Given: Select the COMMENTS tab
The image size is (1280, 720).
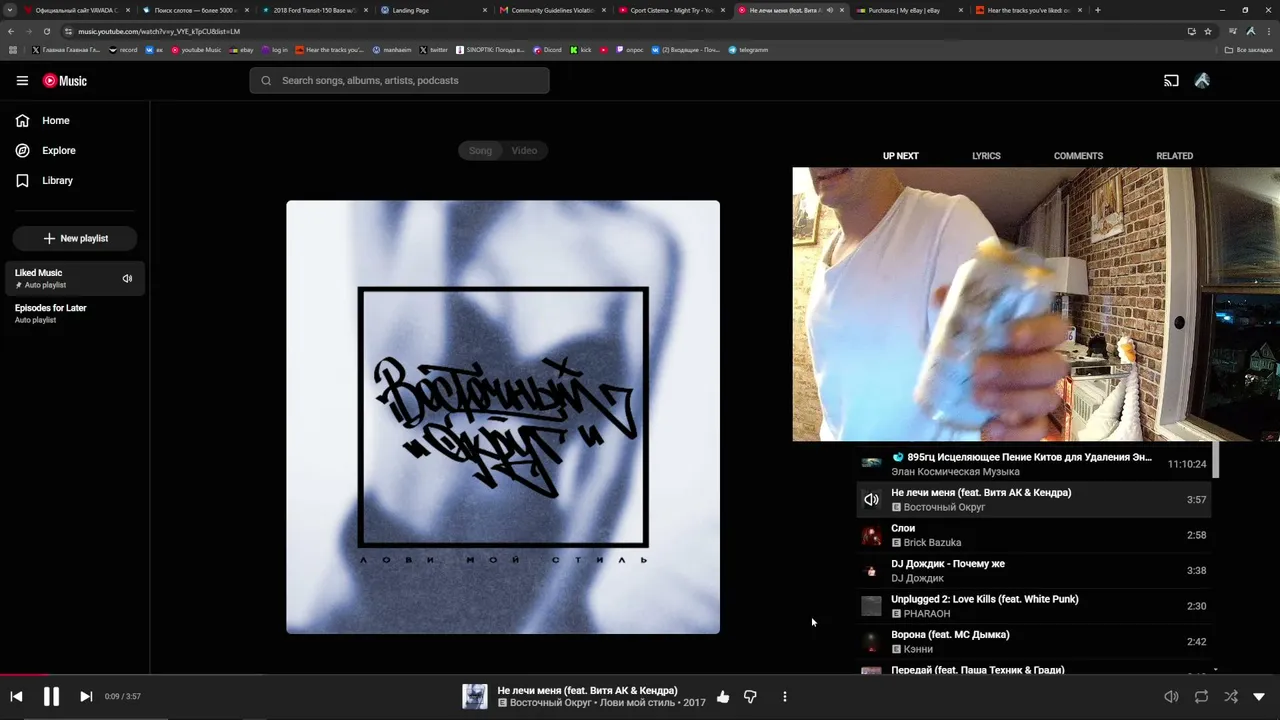Looking at the screenshot, I should [1078, 156].
